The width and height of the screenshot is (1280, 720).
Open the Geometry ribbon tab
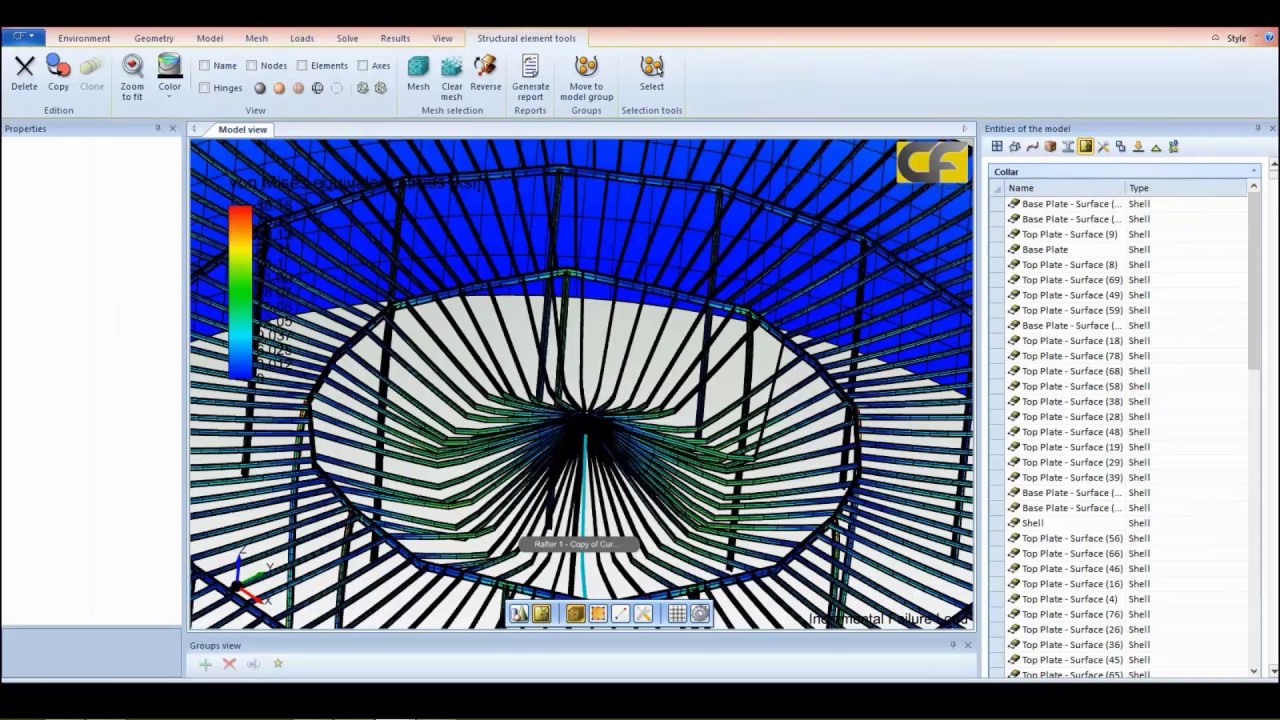click(153, 38)
